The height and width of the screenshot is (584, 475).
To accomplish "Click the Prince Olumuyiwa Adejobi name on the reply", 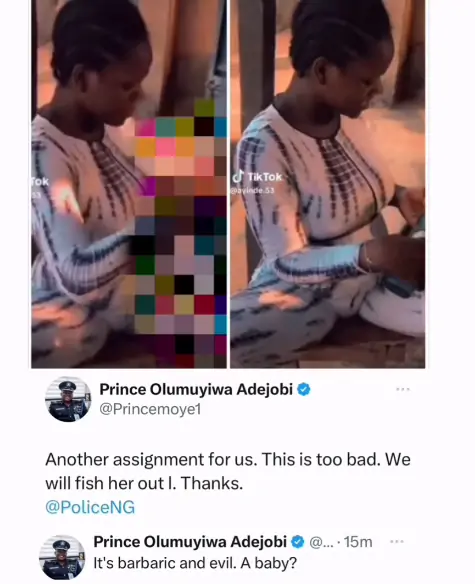I will click(190, 542).
